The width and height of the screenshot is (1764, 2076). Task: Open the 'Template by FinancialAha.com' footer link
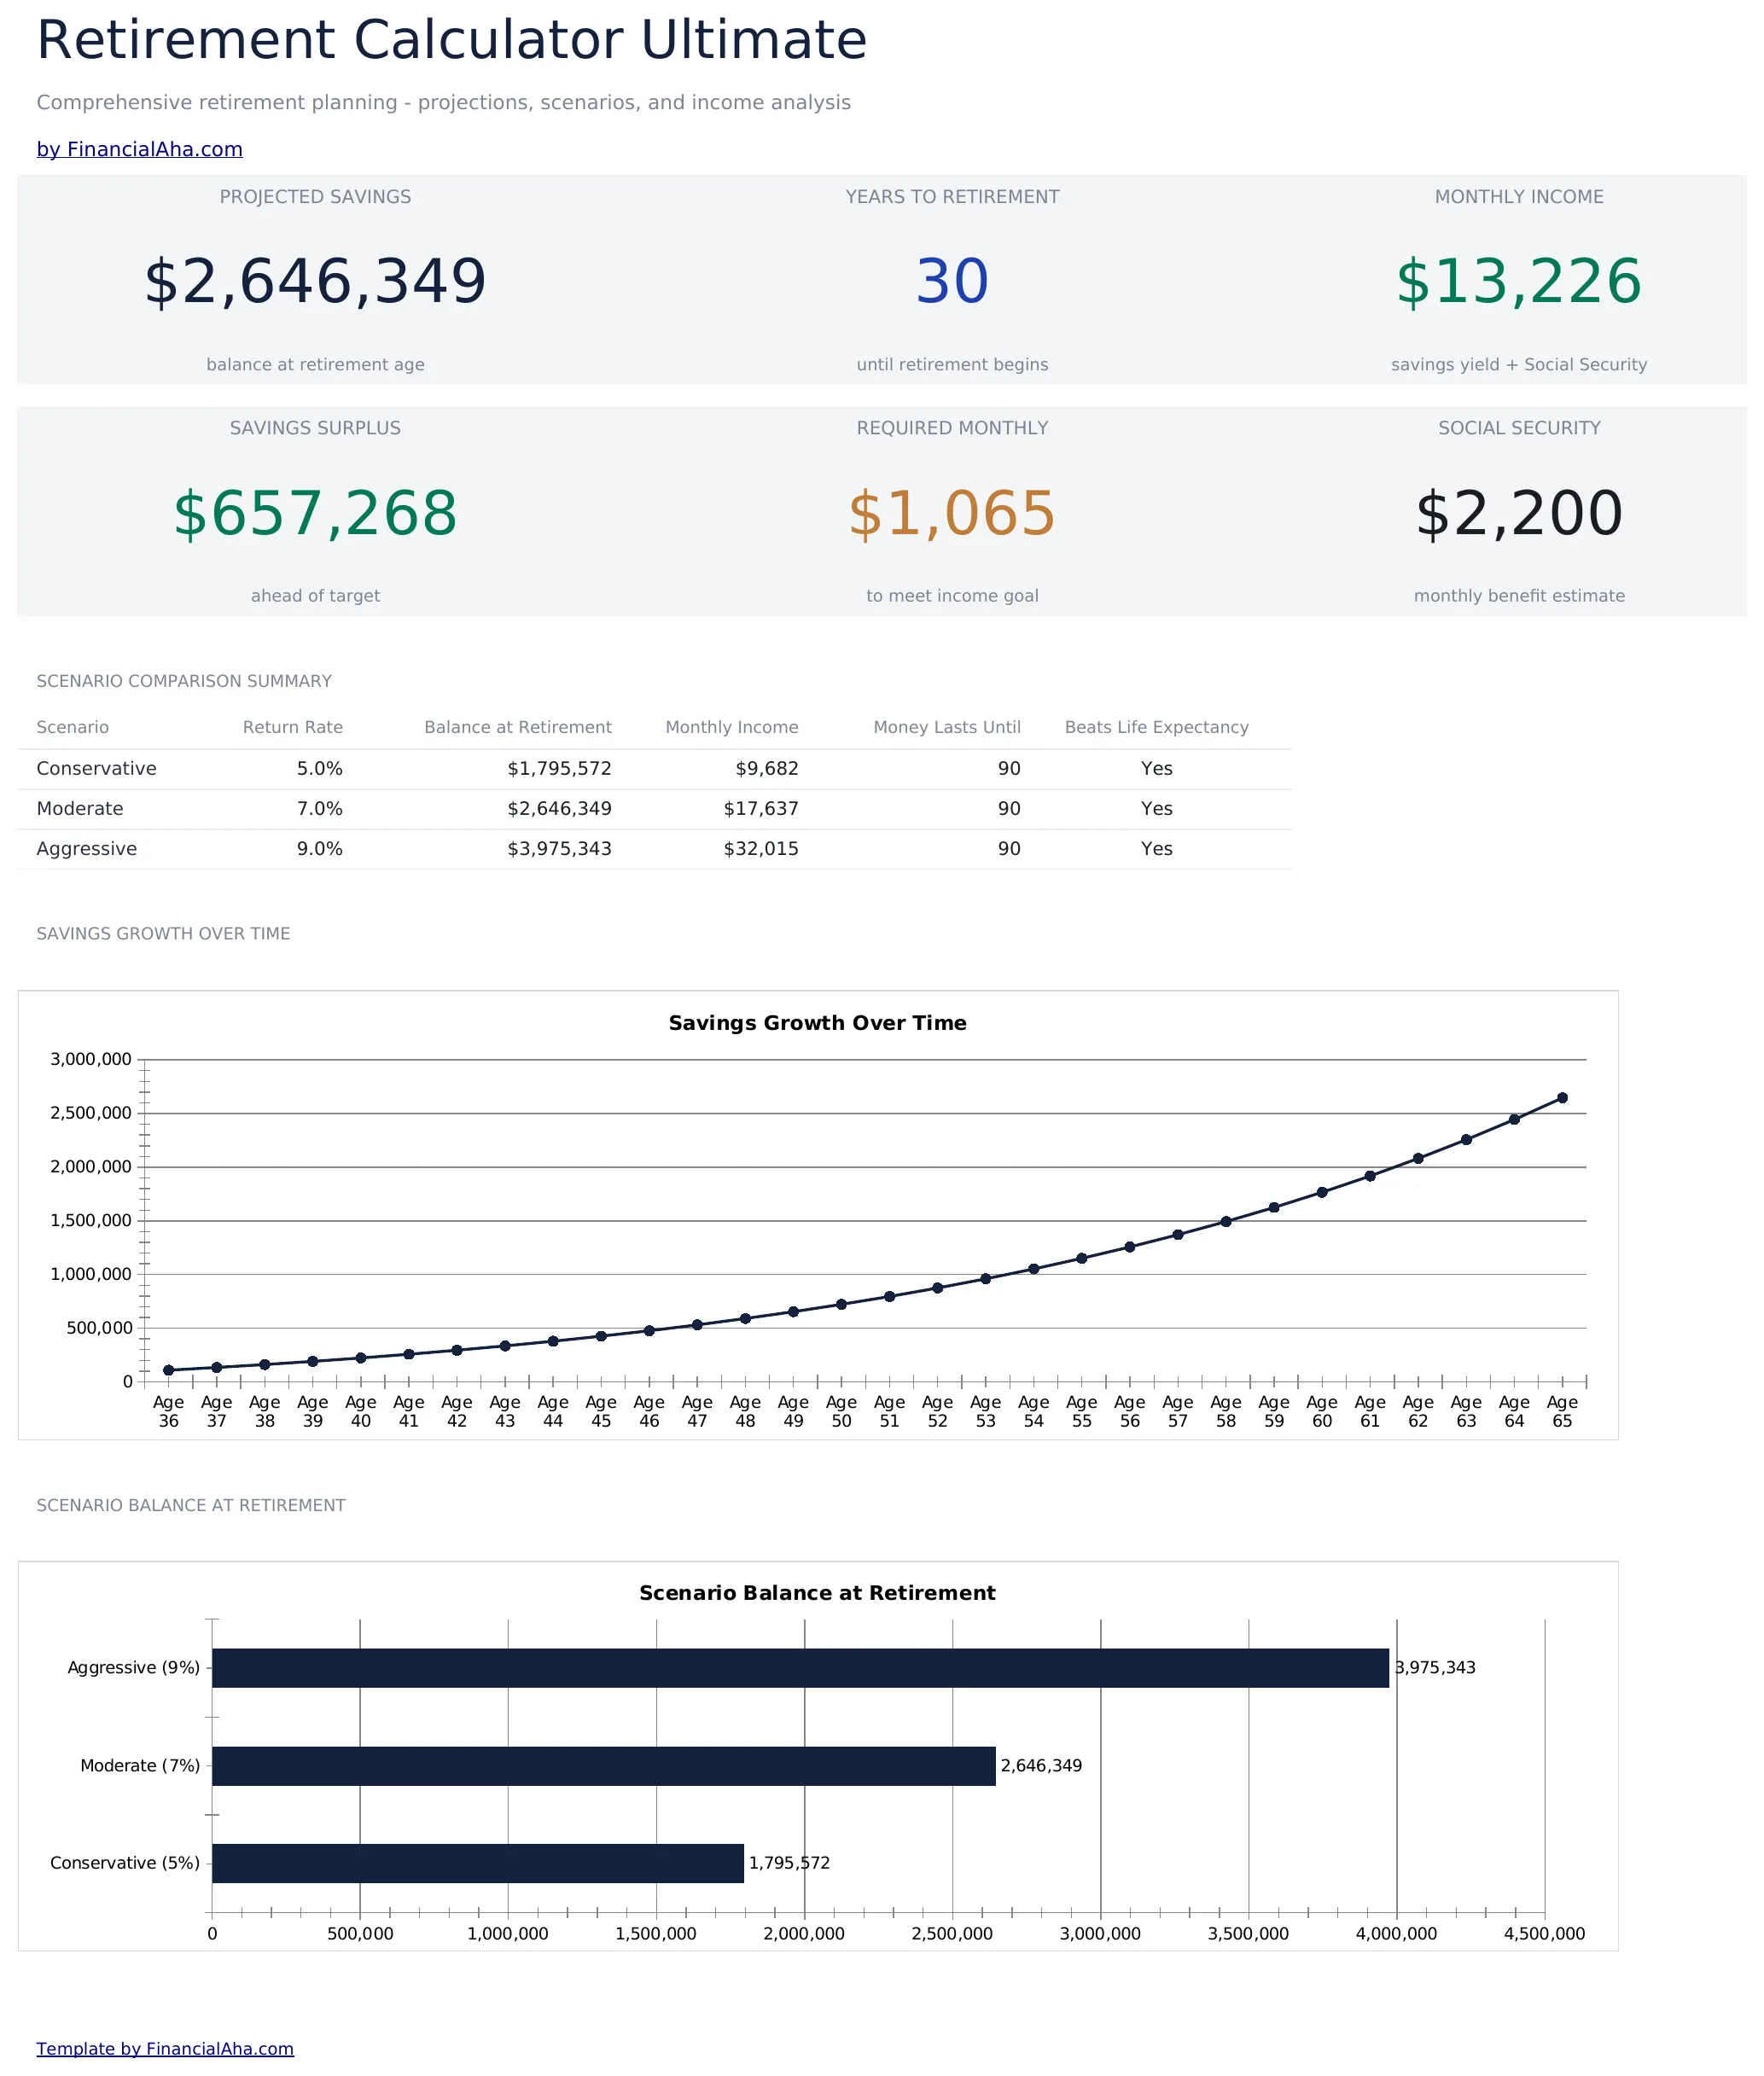pos(165,2048)
